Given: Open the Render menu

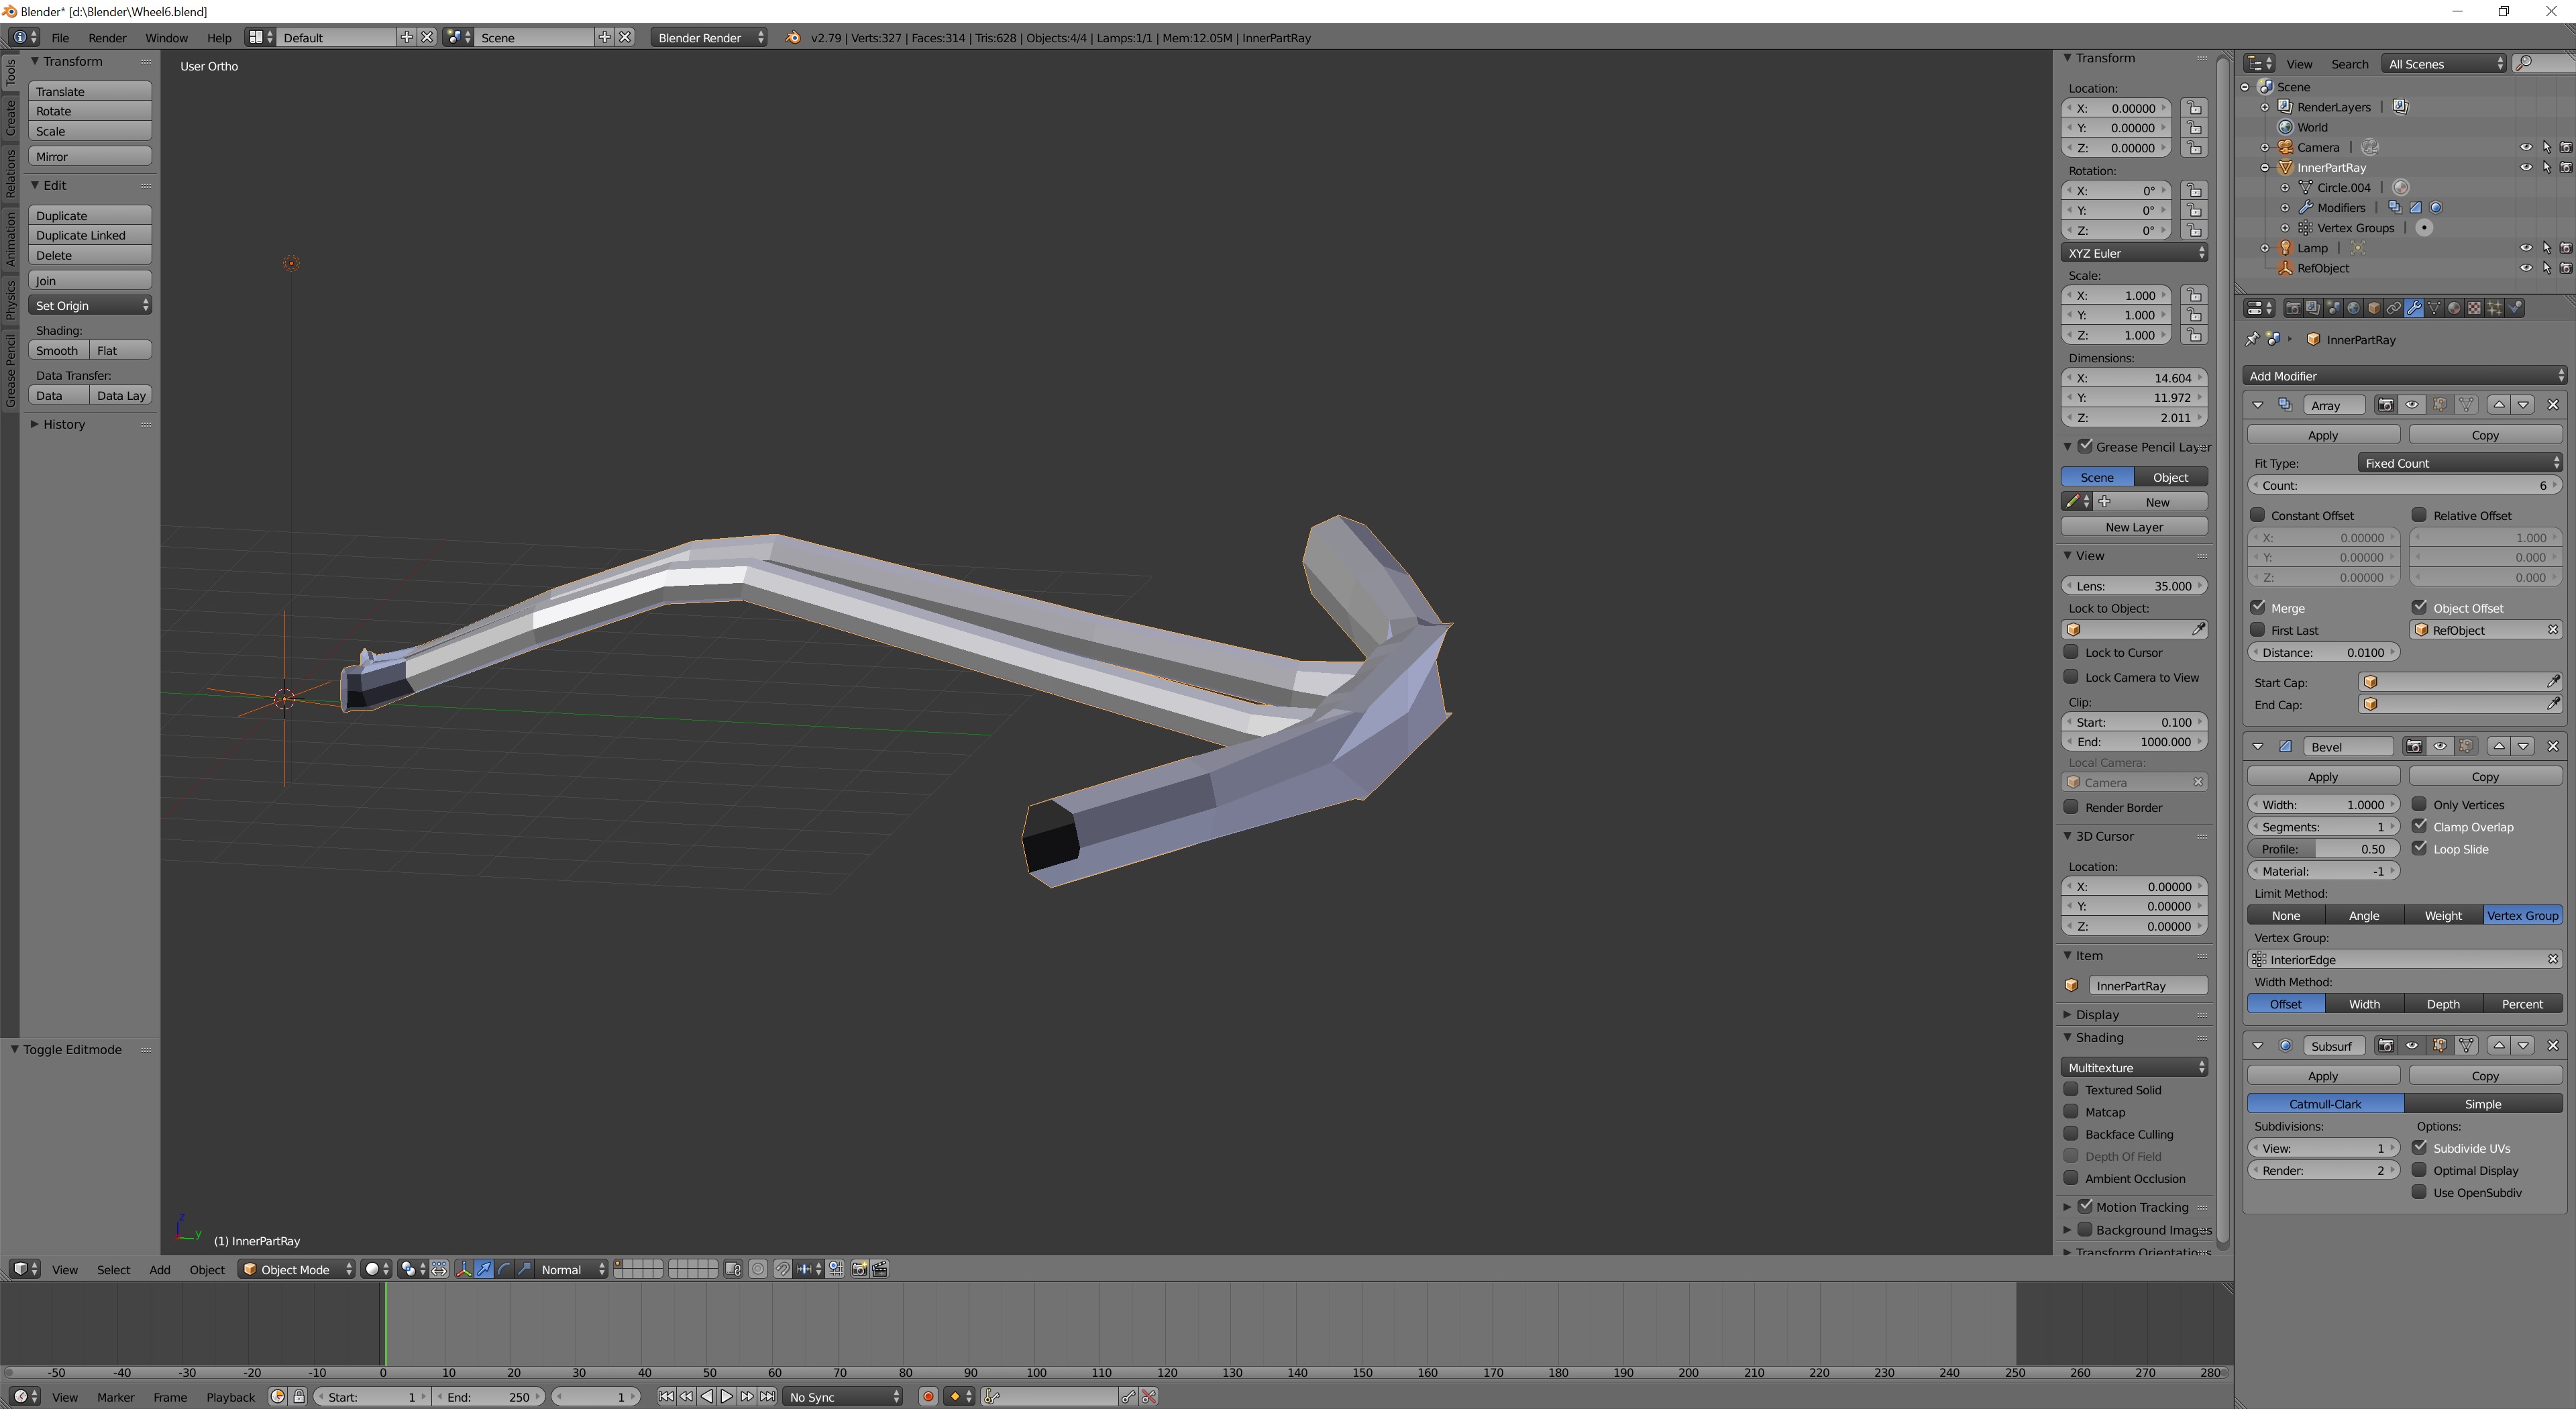Looking at the screenshot, I should pos(107,38).
